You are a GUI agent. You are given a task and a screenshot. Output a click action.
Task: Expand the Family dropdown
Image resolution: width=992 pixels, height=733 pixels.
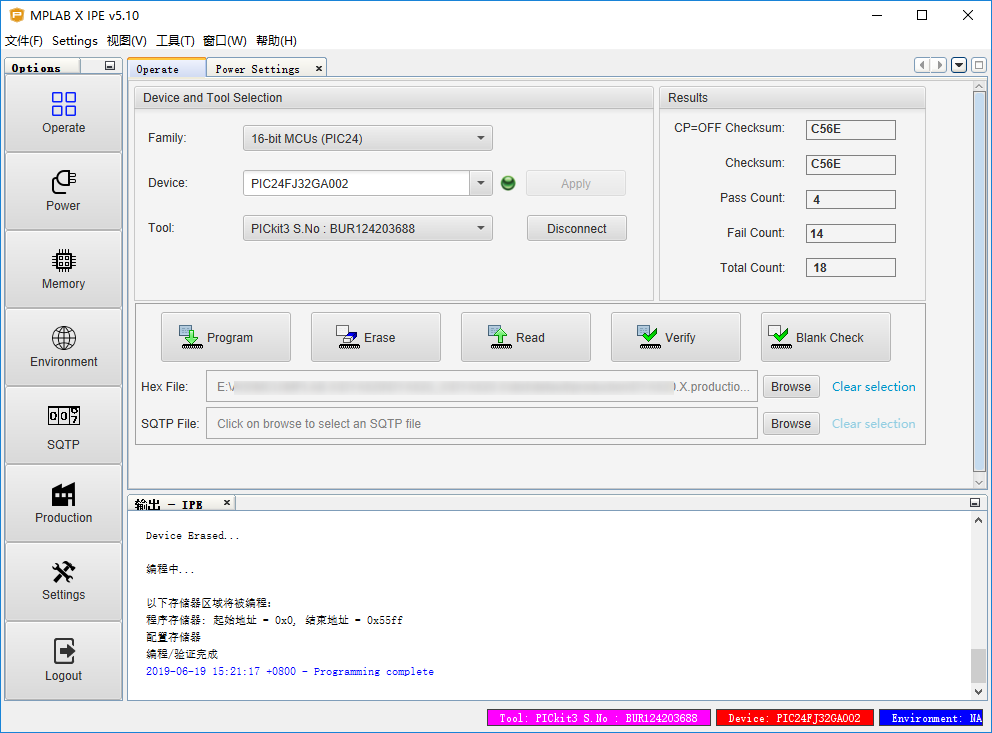pyautogui.click(x=481, y=138)
